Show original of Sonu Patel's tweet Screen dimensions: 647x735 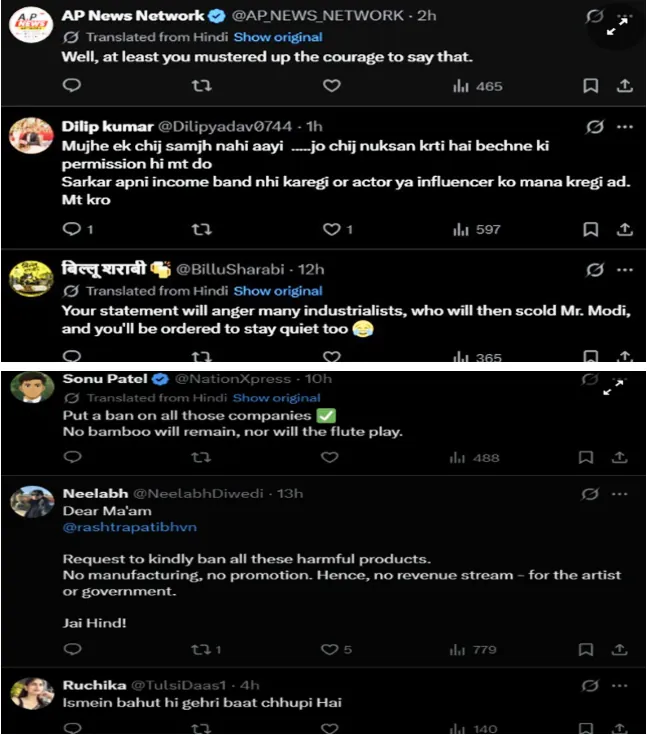coord(277,398)
